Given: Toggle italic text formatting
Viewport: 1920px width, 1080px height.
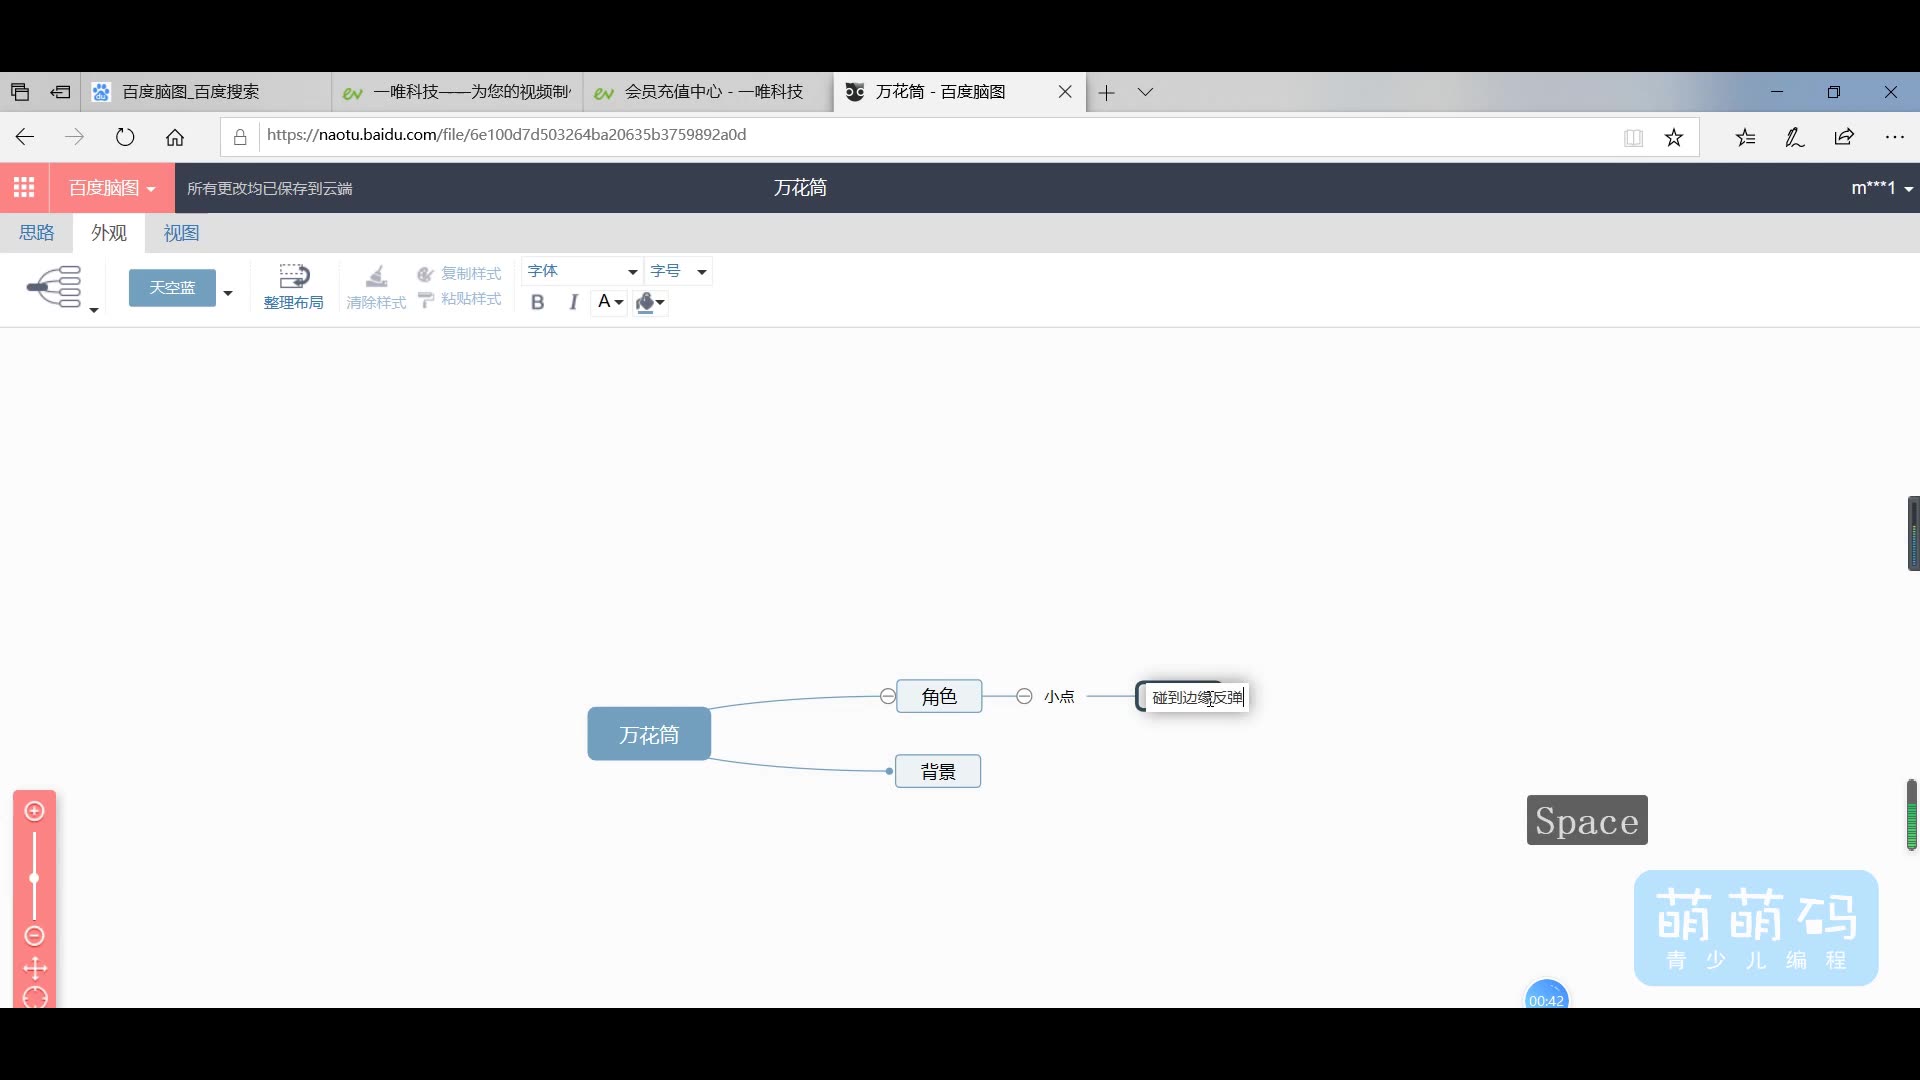Looking at the screenshot, I should (x=573, y=302).
